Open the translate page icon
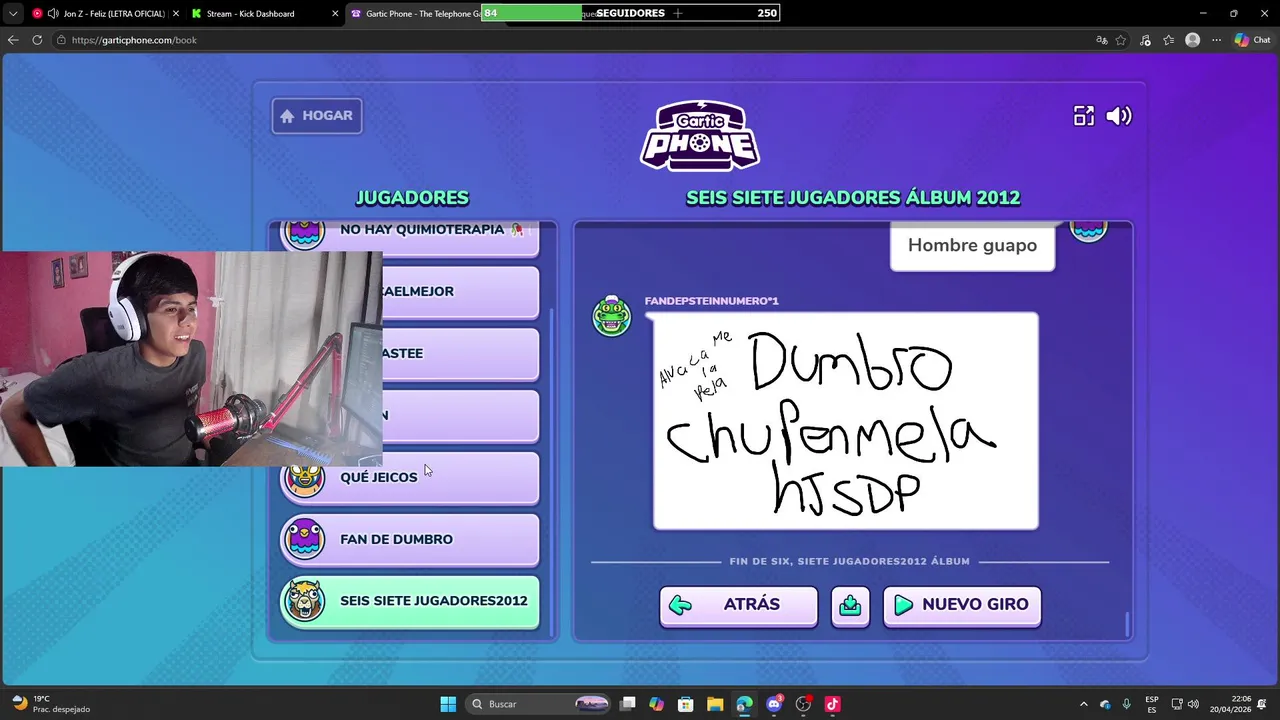1280x720 pixels. (x=1101, y=40)
